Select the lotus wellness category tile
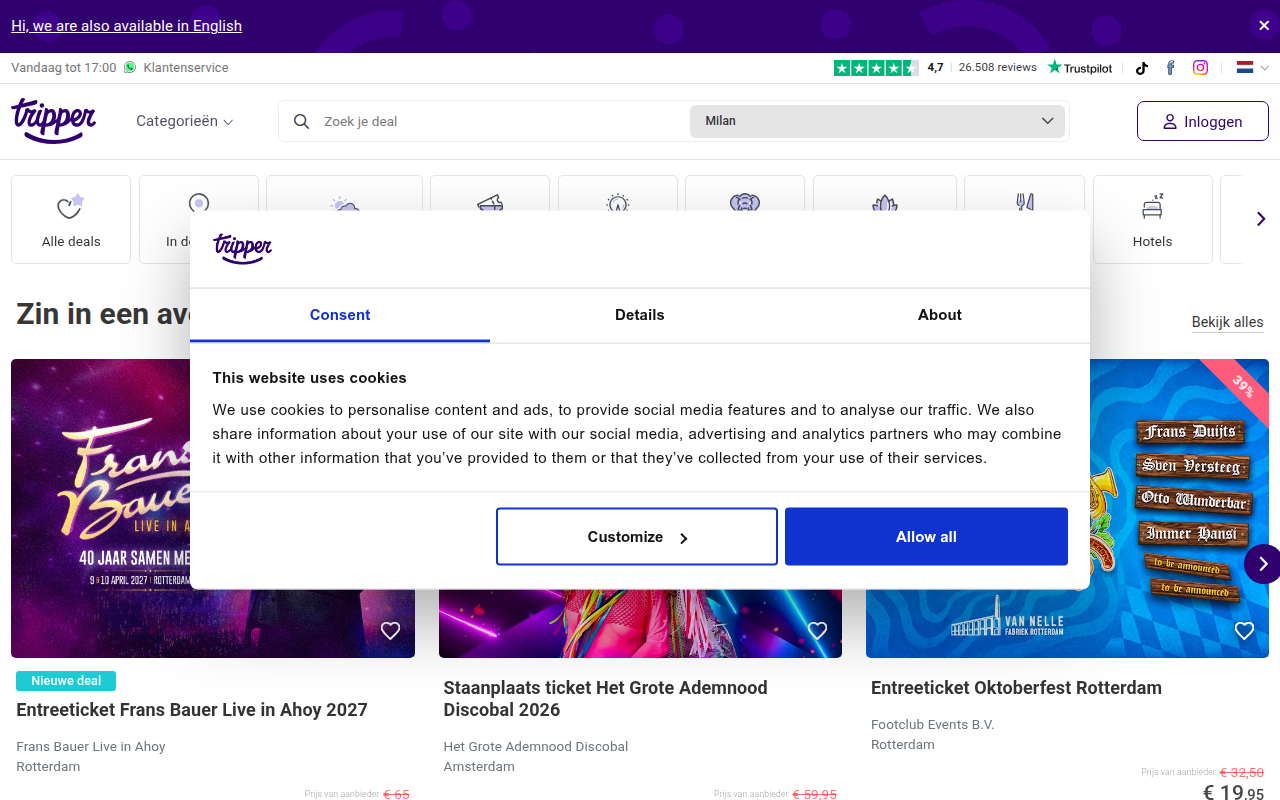This screenshot has height=800, width=1280. (x=884, y=193)
